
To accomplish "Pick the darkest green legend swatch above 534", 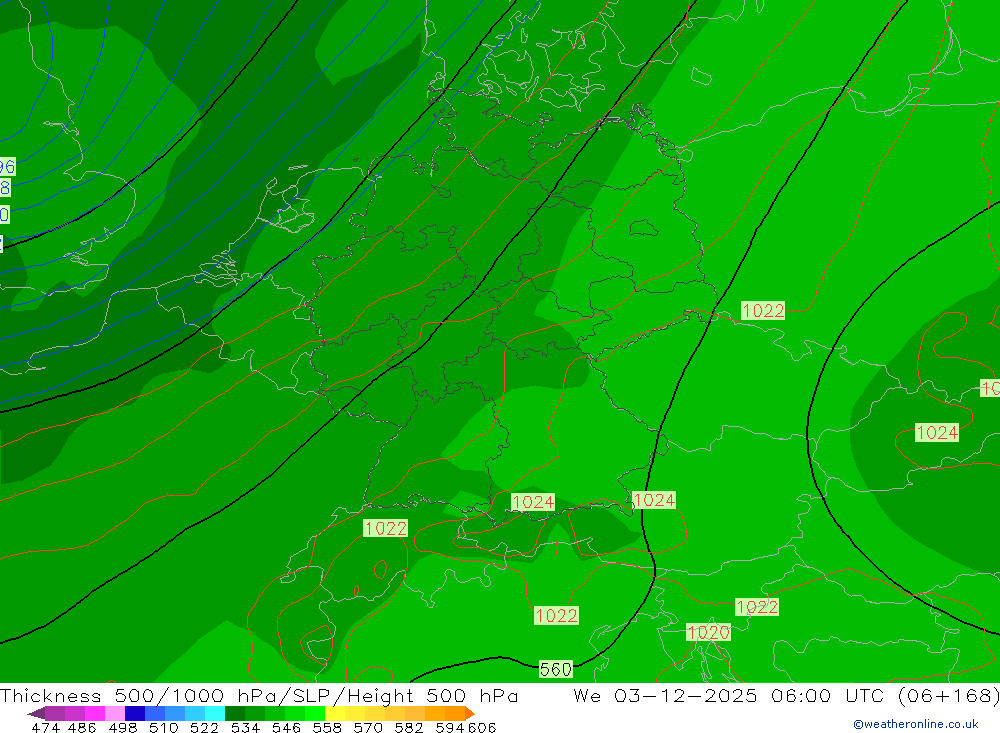I will pos(235,713).
